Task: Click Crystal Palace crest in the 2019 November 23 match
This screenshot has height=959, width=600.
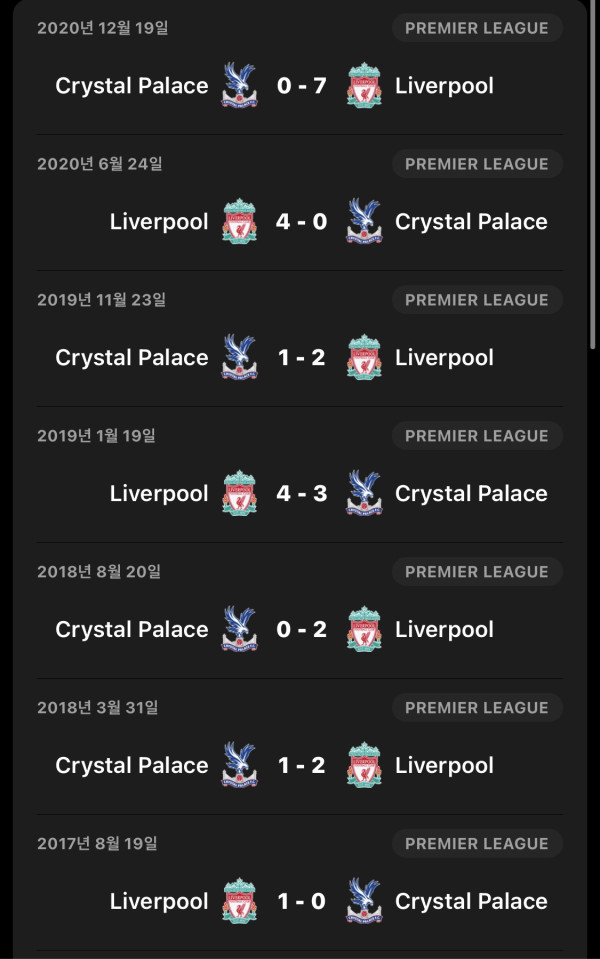Action: pyautogui.click(x=239, y=357)
